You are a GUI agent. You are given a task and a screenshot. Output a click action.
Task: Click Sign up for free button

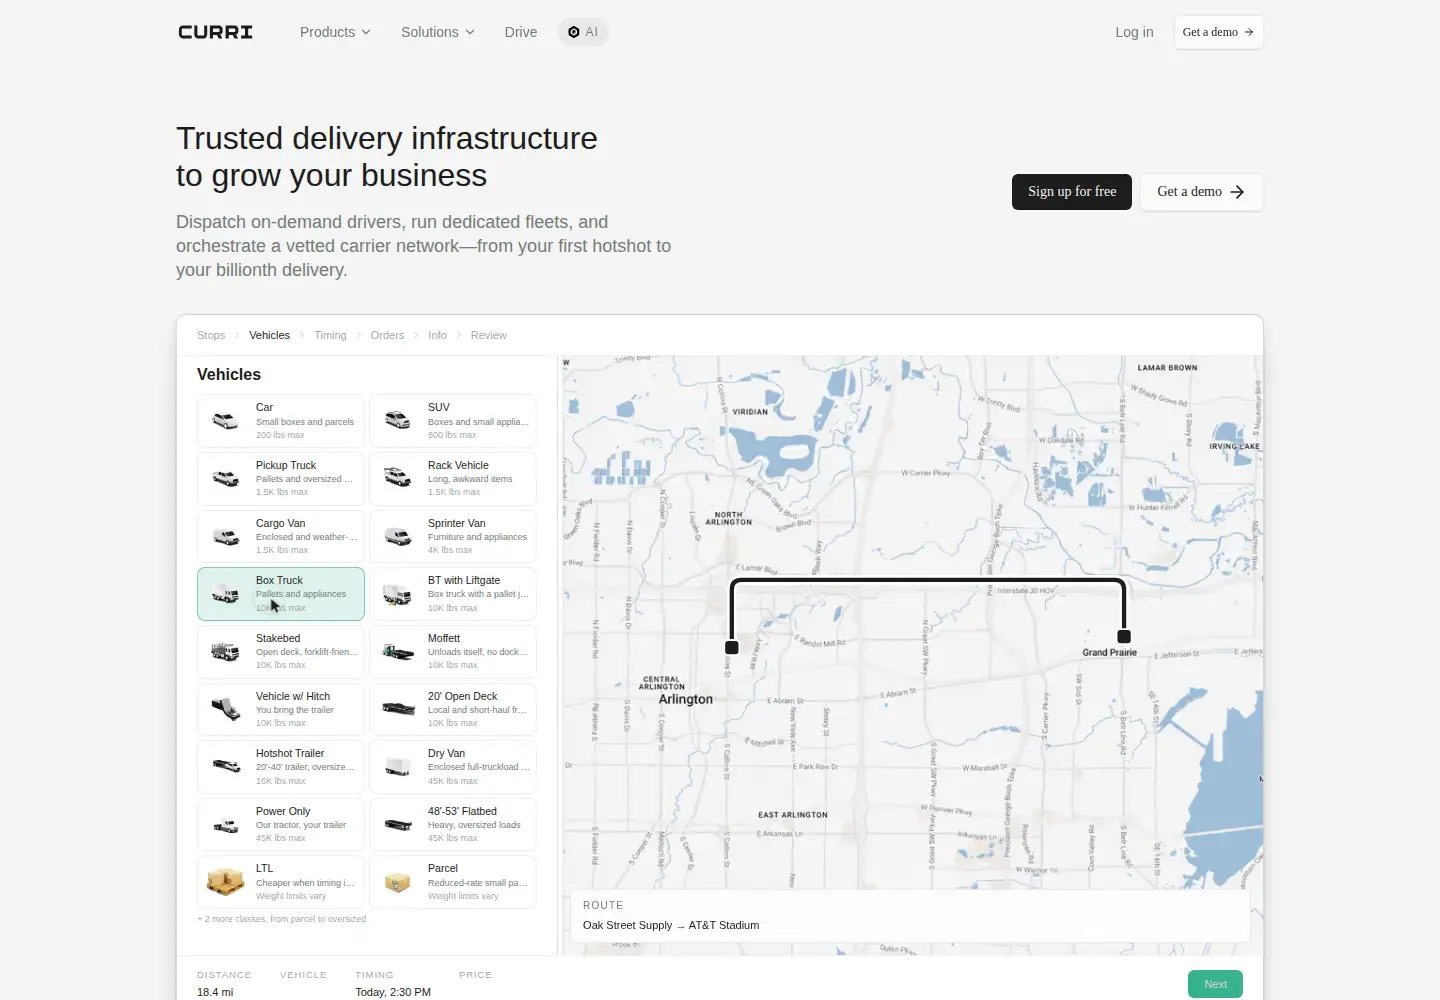[1072, 192]
